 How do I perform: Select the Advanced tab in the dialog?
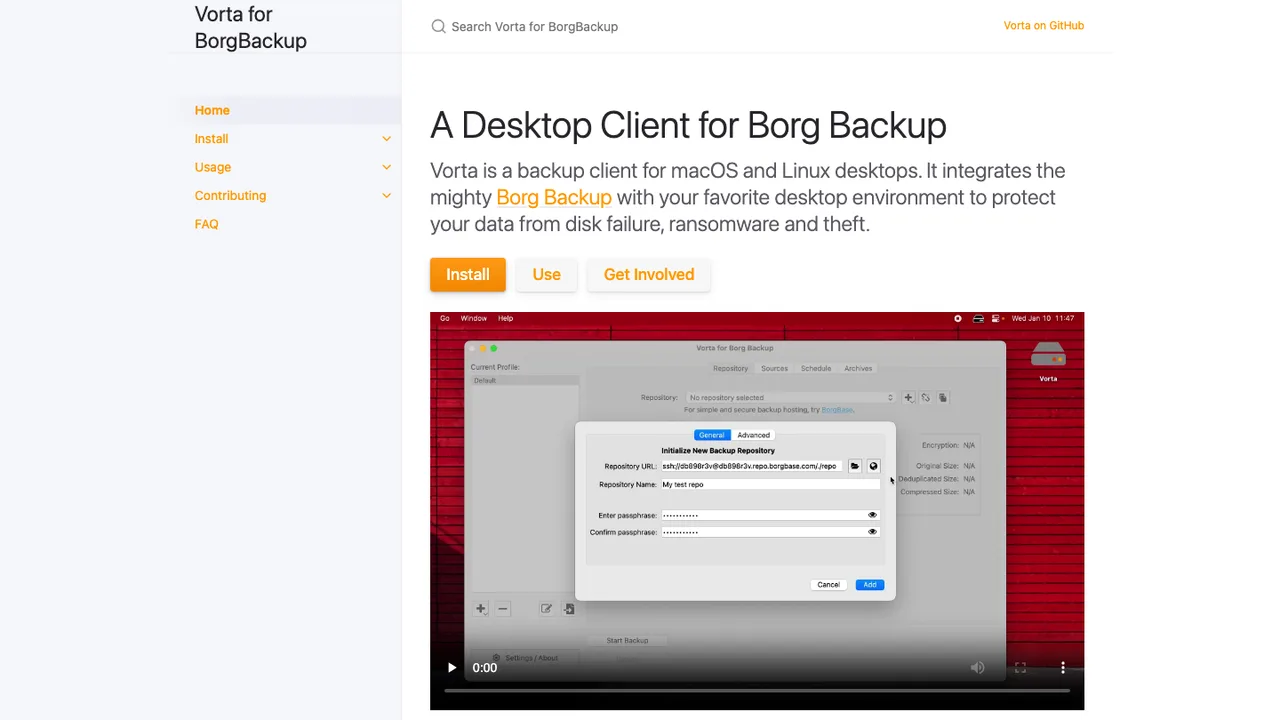pyautogui.click(x=753, y=435)
